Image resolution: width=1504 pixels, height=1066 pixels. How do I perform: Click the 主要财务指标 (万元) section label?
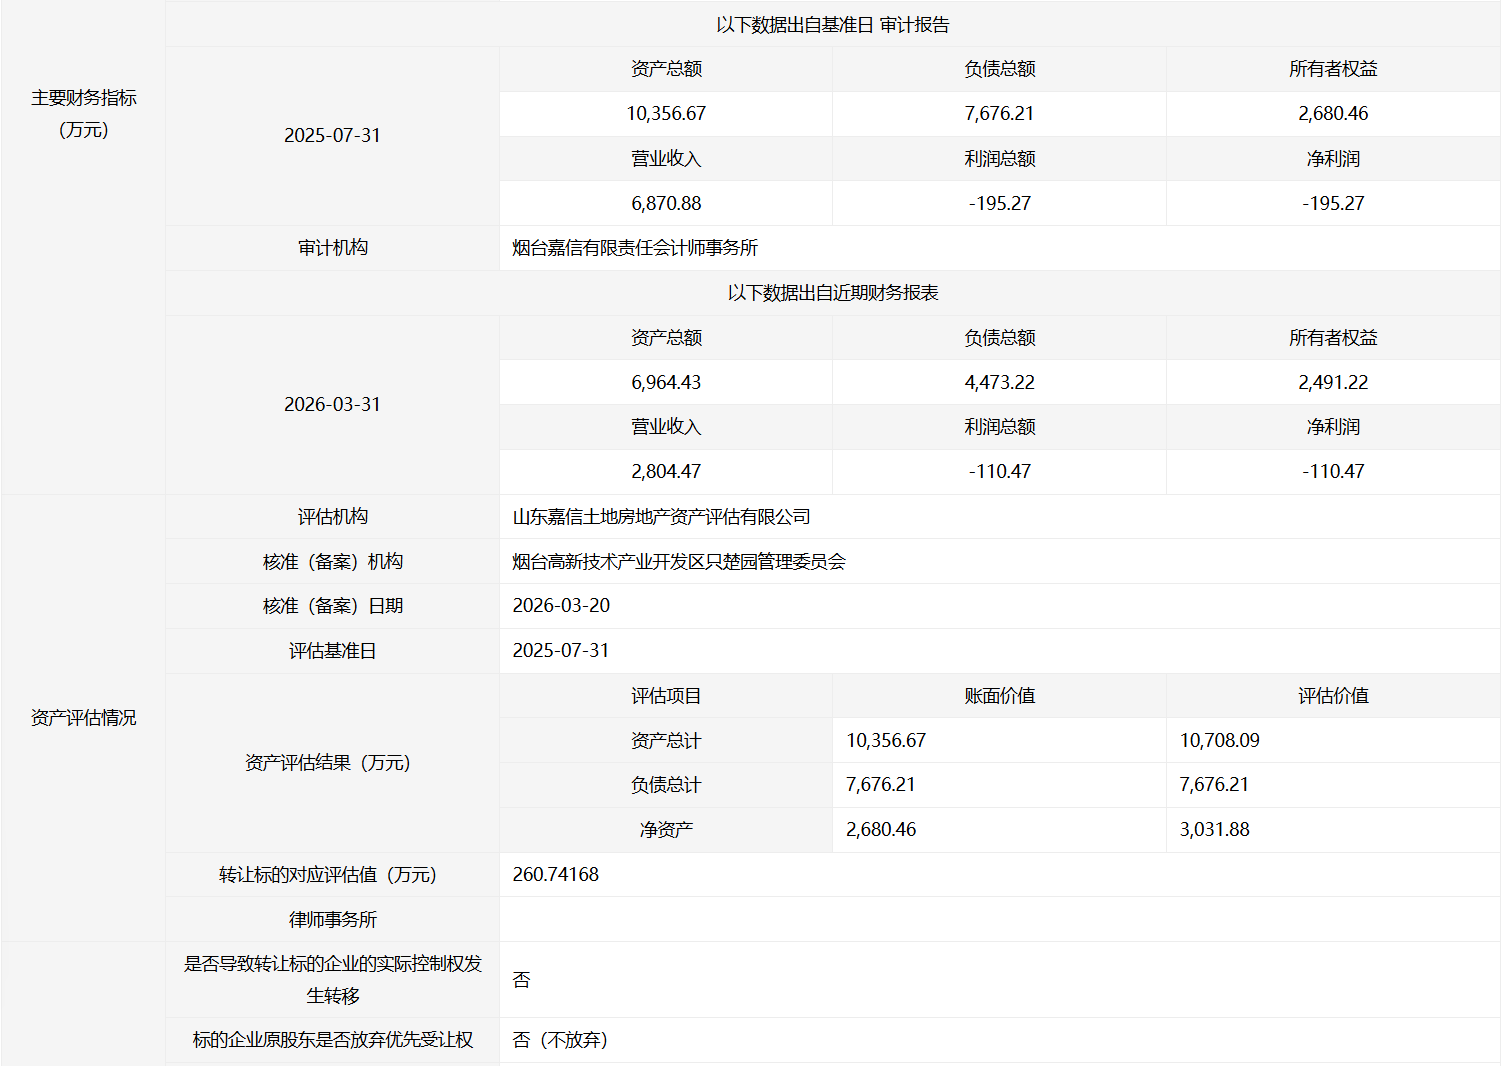83,114
